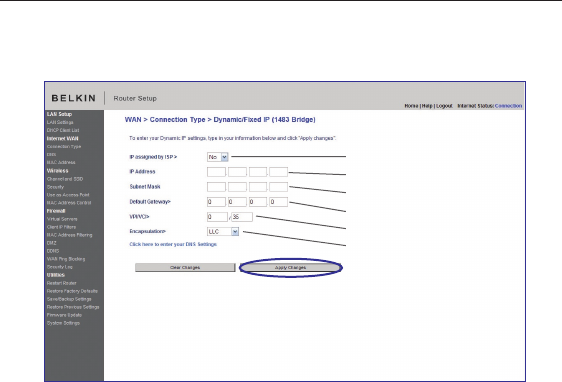The height and width of the screenshot is (382, 562).
Task: Open LAN Settings in the sidebar
Action: coord(60,123)
